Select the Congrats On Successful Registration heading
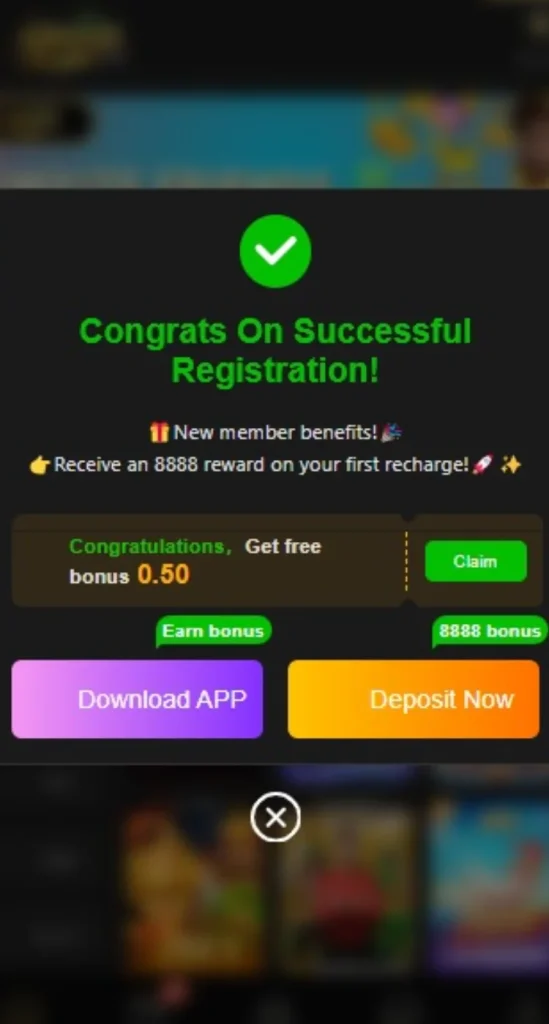The width and height of the screenshot is (549, 1024). point(275,351)
